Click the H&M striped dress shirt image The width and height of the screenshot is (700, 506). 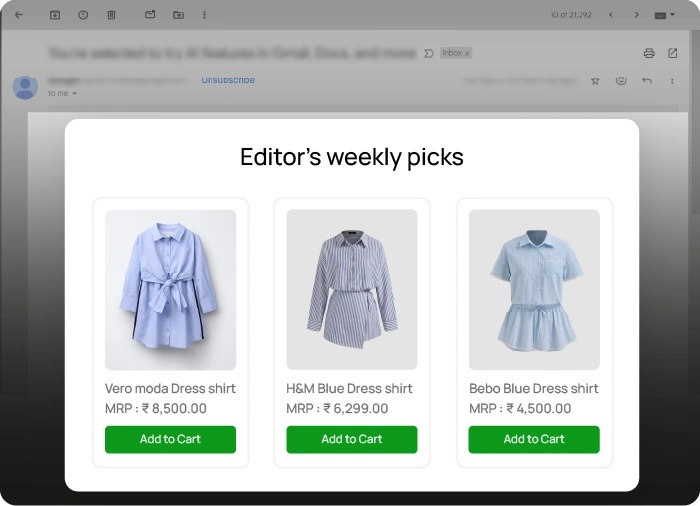[x=352, y=289]
